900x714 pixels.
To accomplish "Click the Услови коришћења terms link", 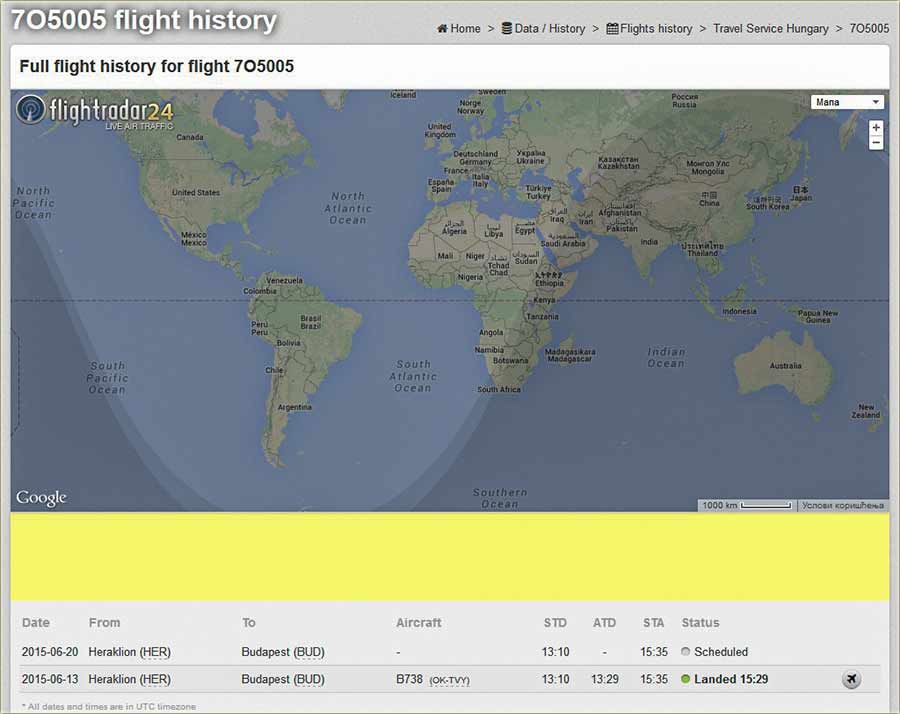I will click(x=843, y=505).
